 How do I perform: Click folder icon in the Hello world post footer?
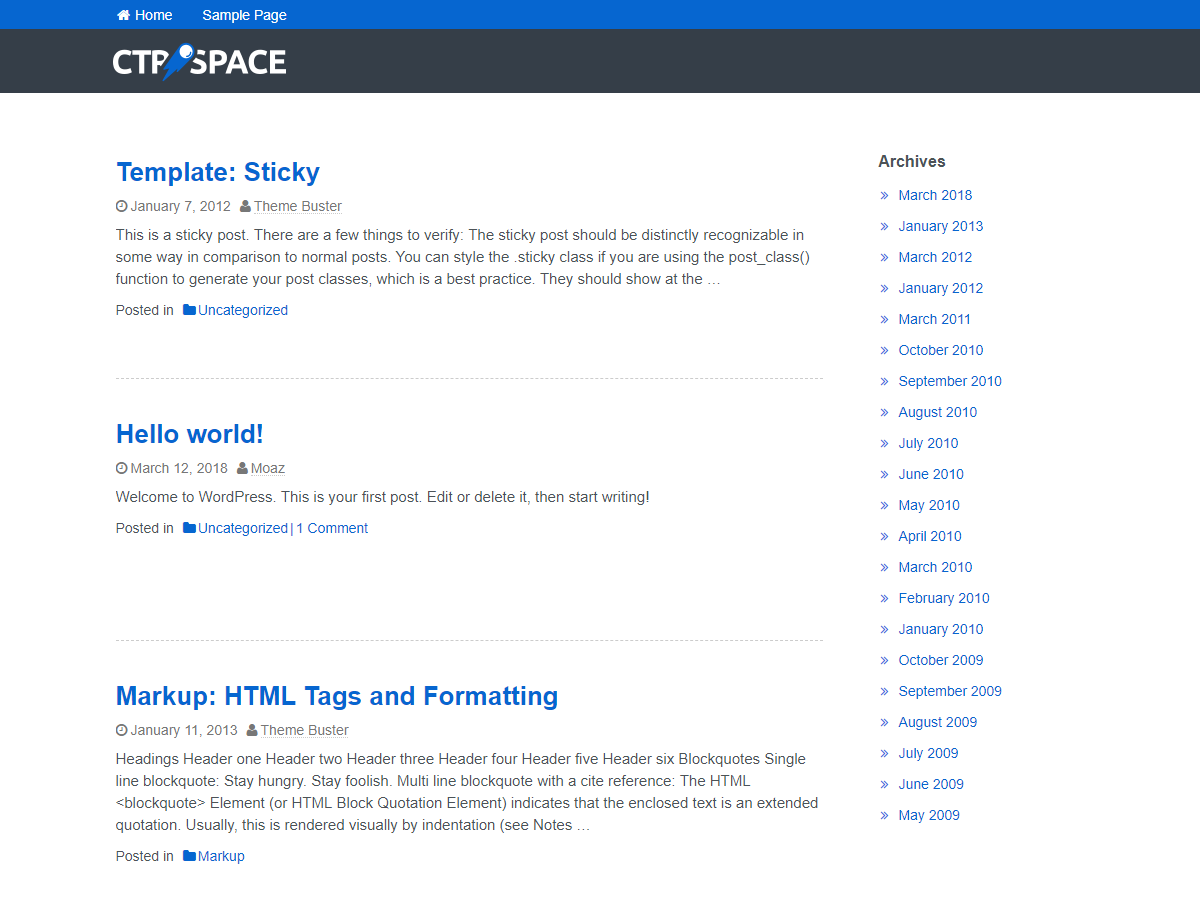189,528
